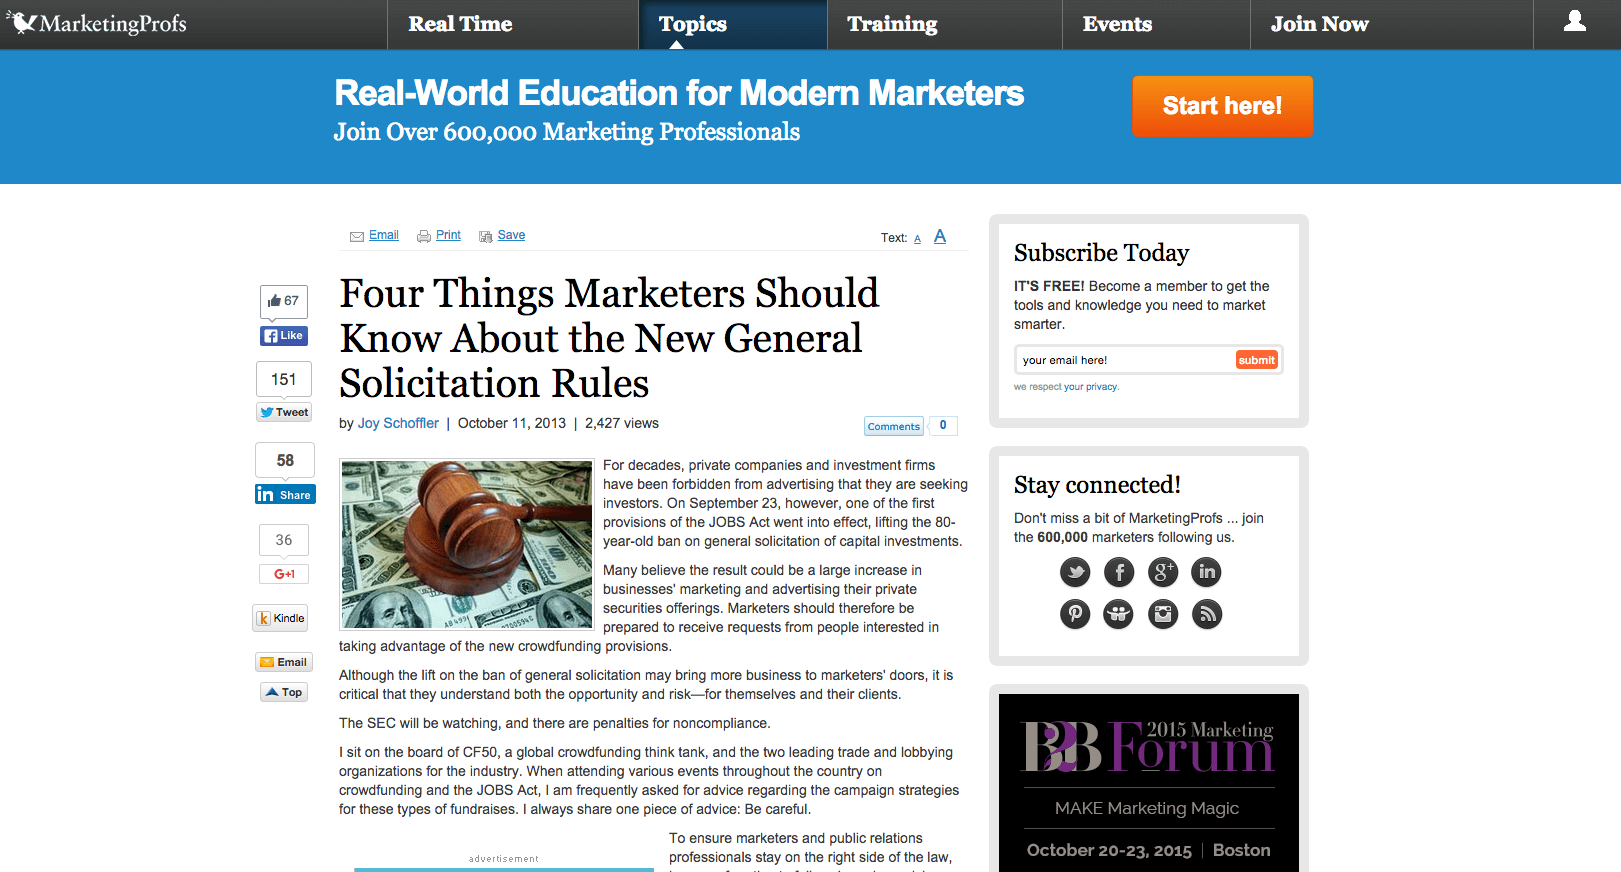Click the envelope icon beside Email link
This screenshot has width=1621, height=872.
[357, 236]
